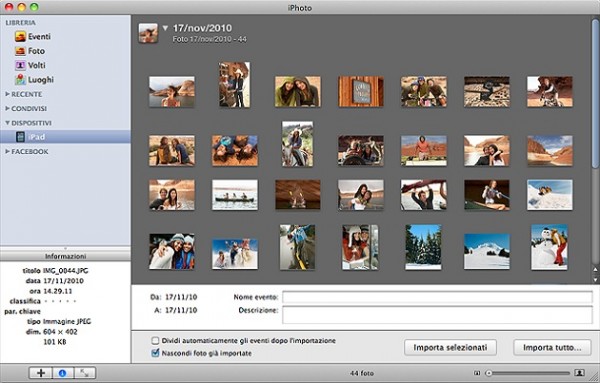Uncheck Nascondi foto già importate
The height and width of the screenshot is (383, 600).
[155, 353]
